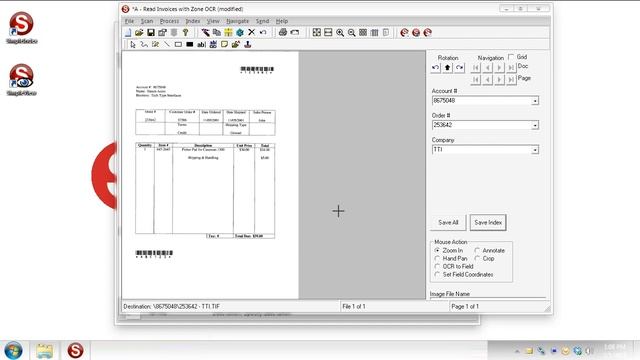Select the freehand squiggle annotation tool
Image resolution: width=640 pixels, height=360 pixels.
click(x=144, y=44)
